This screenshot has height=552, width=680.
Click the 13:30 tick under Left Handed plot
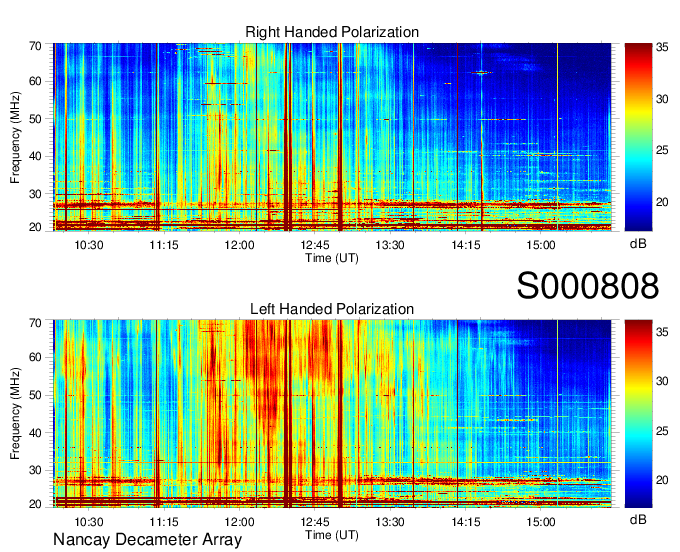(390, 522)
